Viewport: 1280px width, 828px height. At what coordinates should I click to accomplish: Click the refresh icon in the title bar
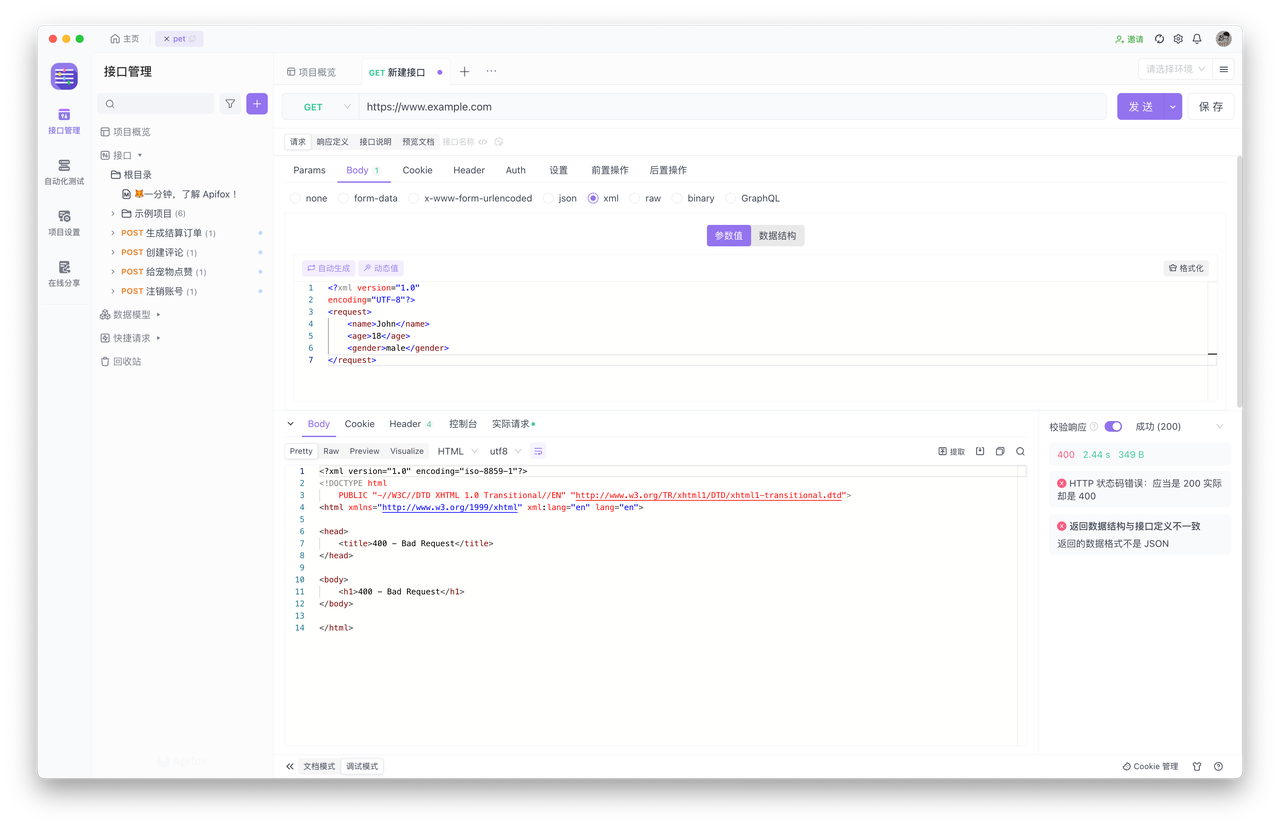coord(1159,39)
